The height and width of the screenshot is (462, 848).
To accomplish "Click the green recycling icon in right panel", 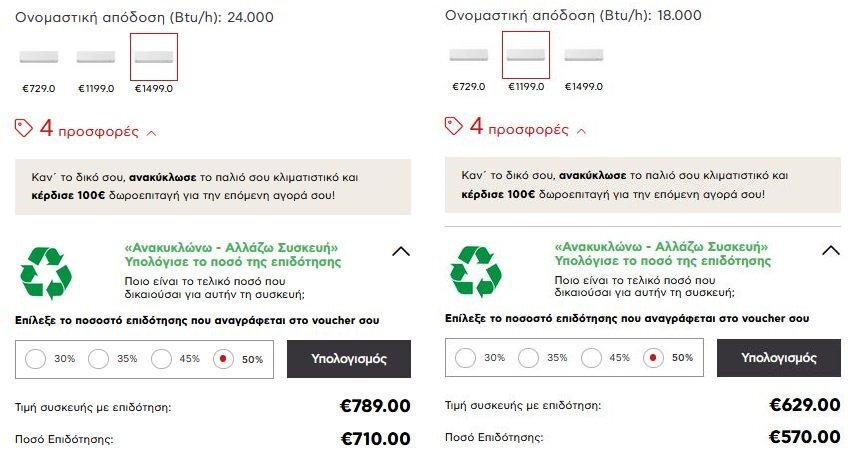I will tap(476, 271).
